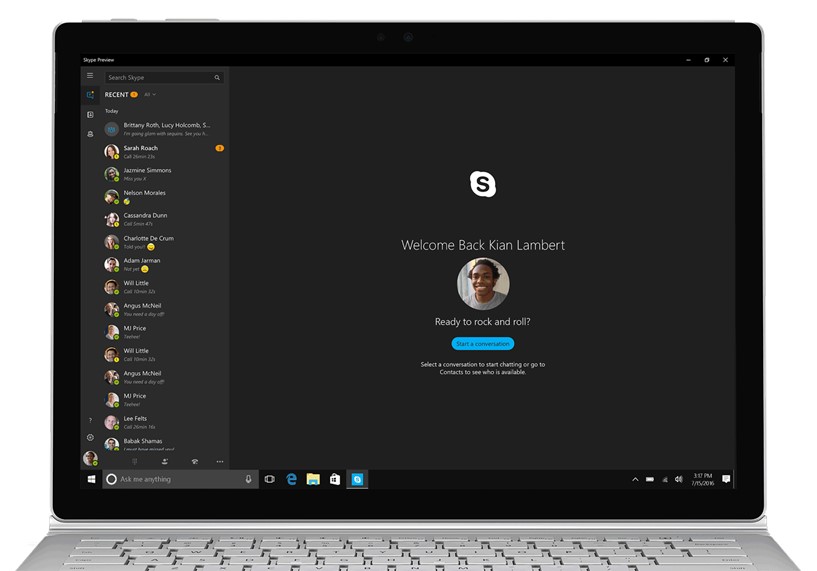The width and height of the screenshot is (817, 571).
Task: Click the search magnifier icon
Action: click(x=217, y=78)
